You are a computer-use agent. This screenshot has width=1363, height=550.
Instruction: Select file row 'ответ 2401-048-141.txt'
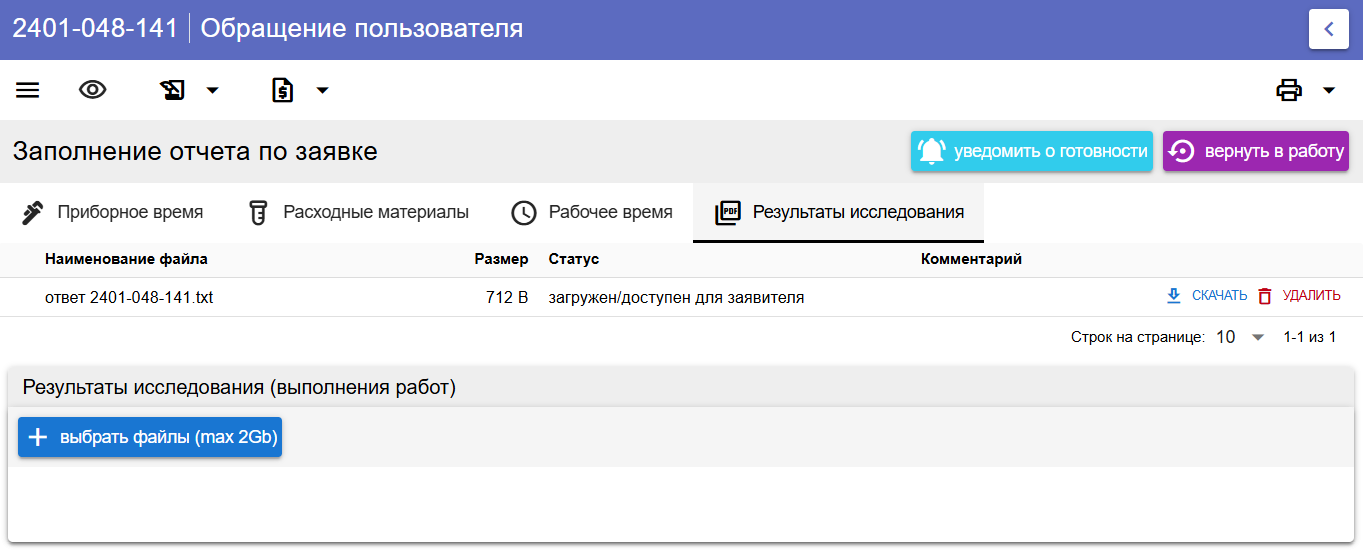pyautogui.click(x=681, y=297)
